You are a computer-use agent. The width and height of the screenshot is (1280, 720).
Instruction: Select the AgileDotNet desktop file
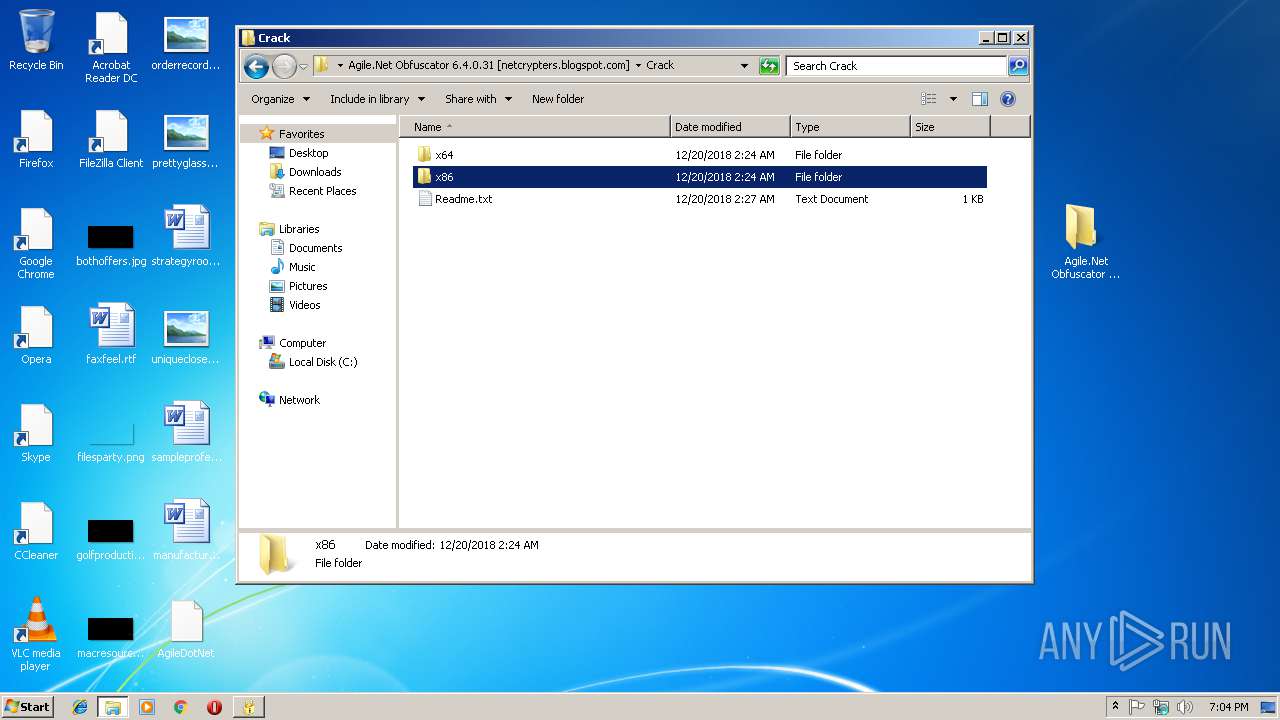(x=186, y=628)
